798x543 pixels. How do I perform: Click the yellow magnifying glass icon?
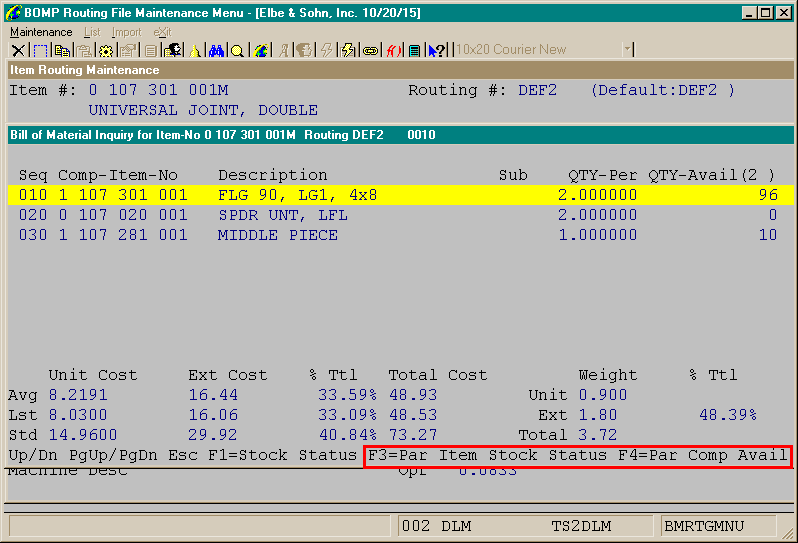tap(237, 50)
